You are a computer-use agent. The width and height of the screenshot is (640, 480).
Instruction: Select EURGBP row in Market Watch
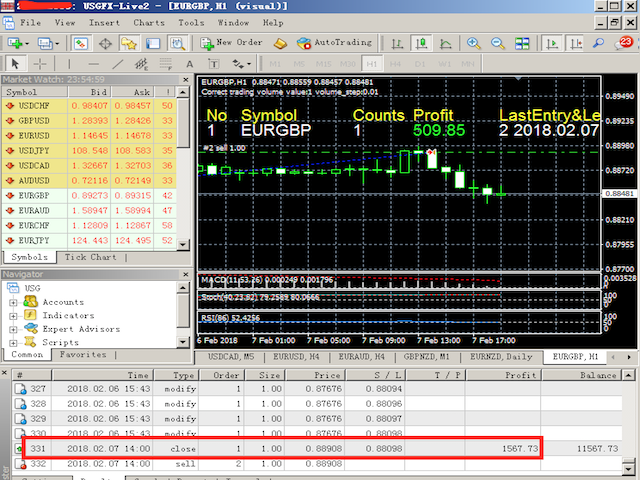coord(89,196)
